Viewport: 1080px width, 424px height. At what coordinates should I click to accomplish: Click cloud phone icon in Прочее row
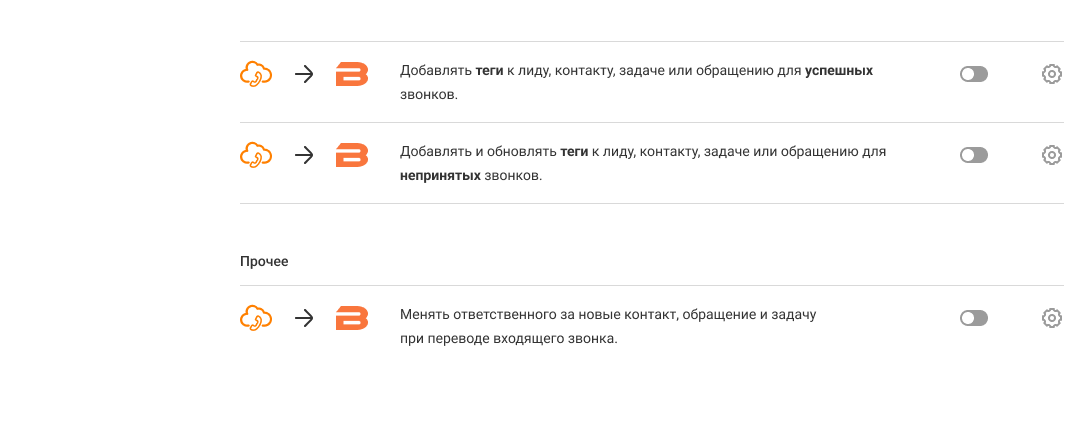pos(257,318)
